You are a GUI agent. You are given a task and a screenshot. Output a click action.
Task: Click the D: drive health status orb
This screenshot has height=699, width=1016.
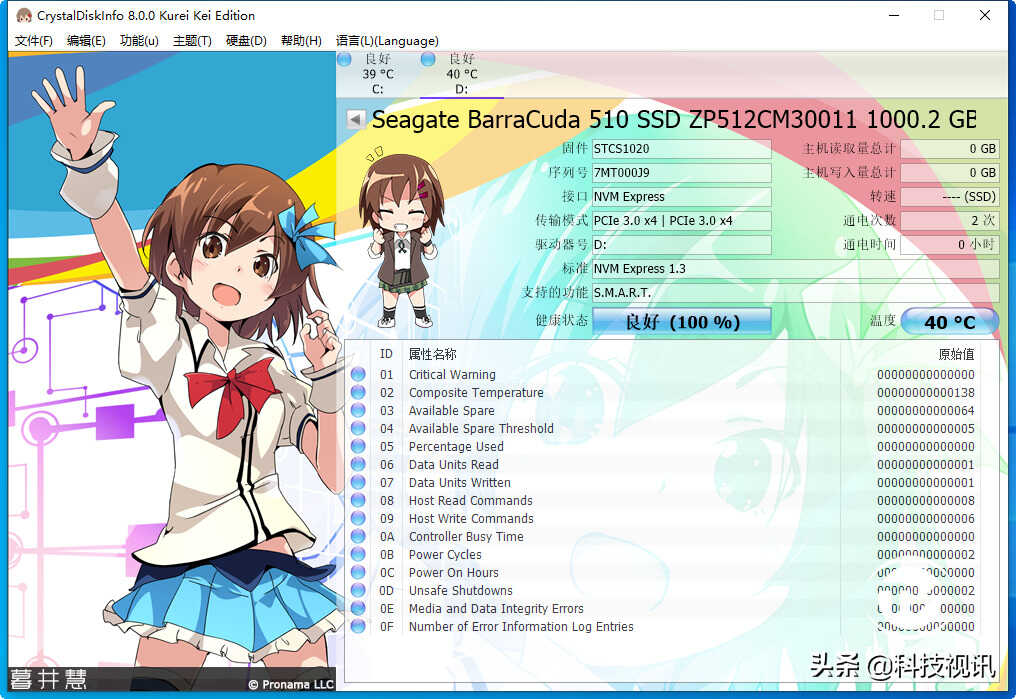[428, 59]
